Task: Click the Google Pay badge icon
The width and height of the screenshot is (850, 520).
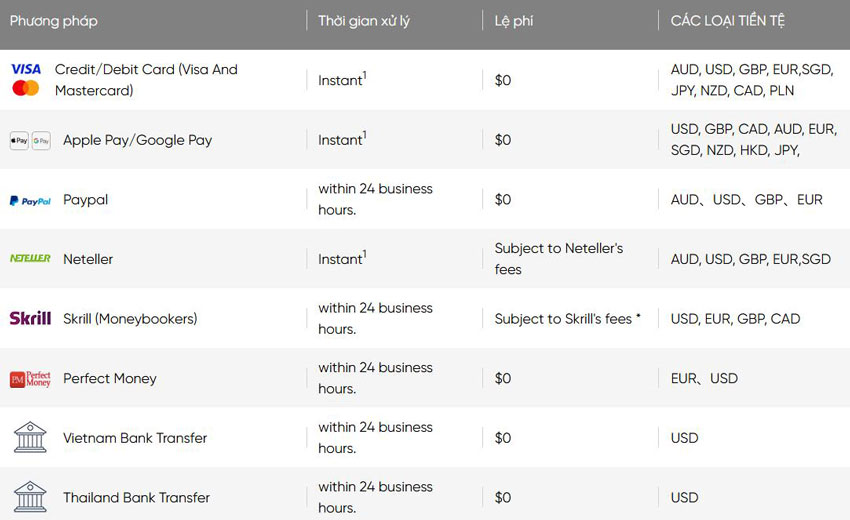Action: [x=41, y=141]
